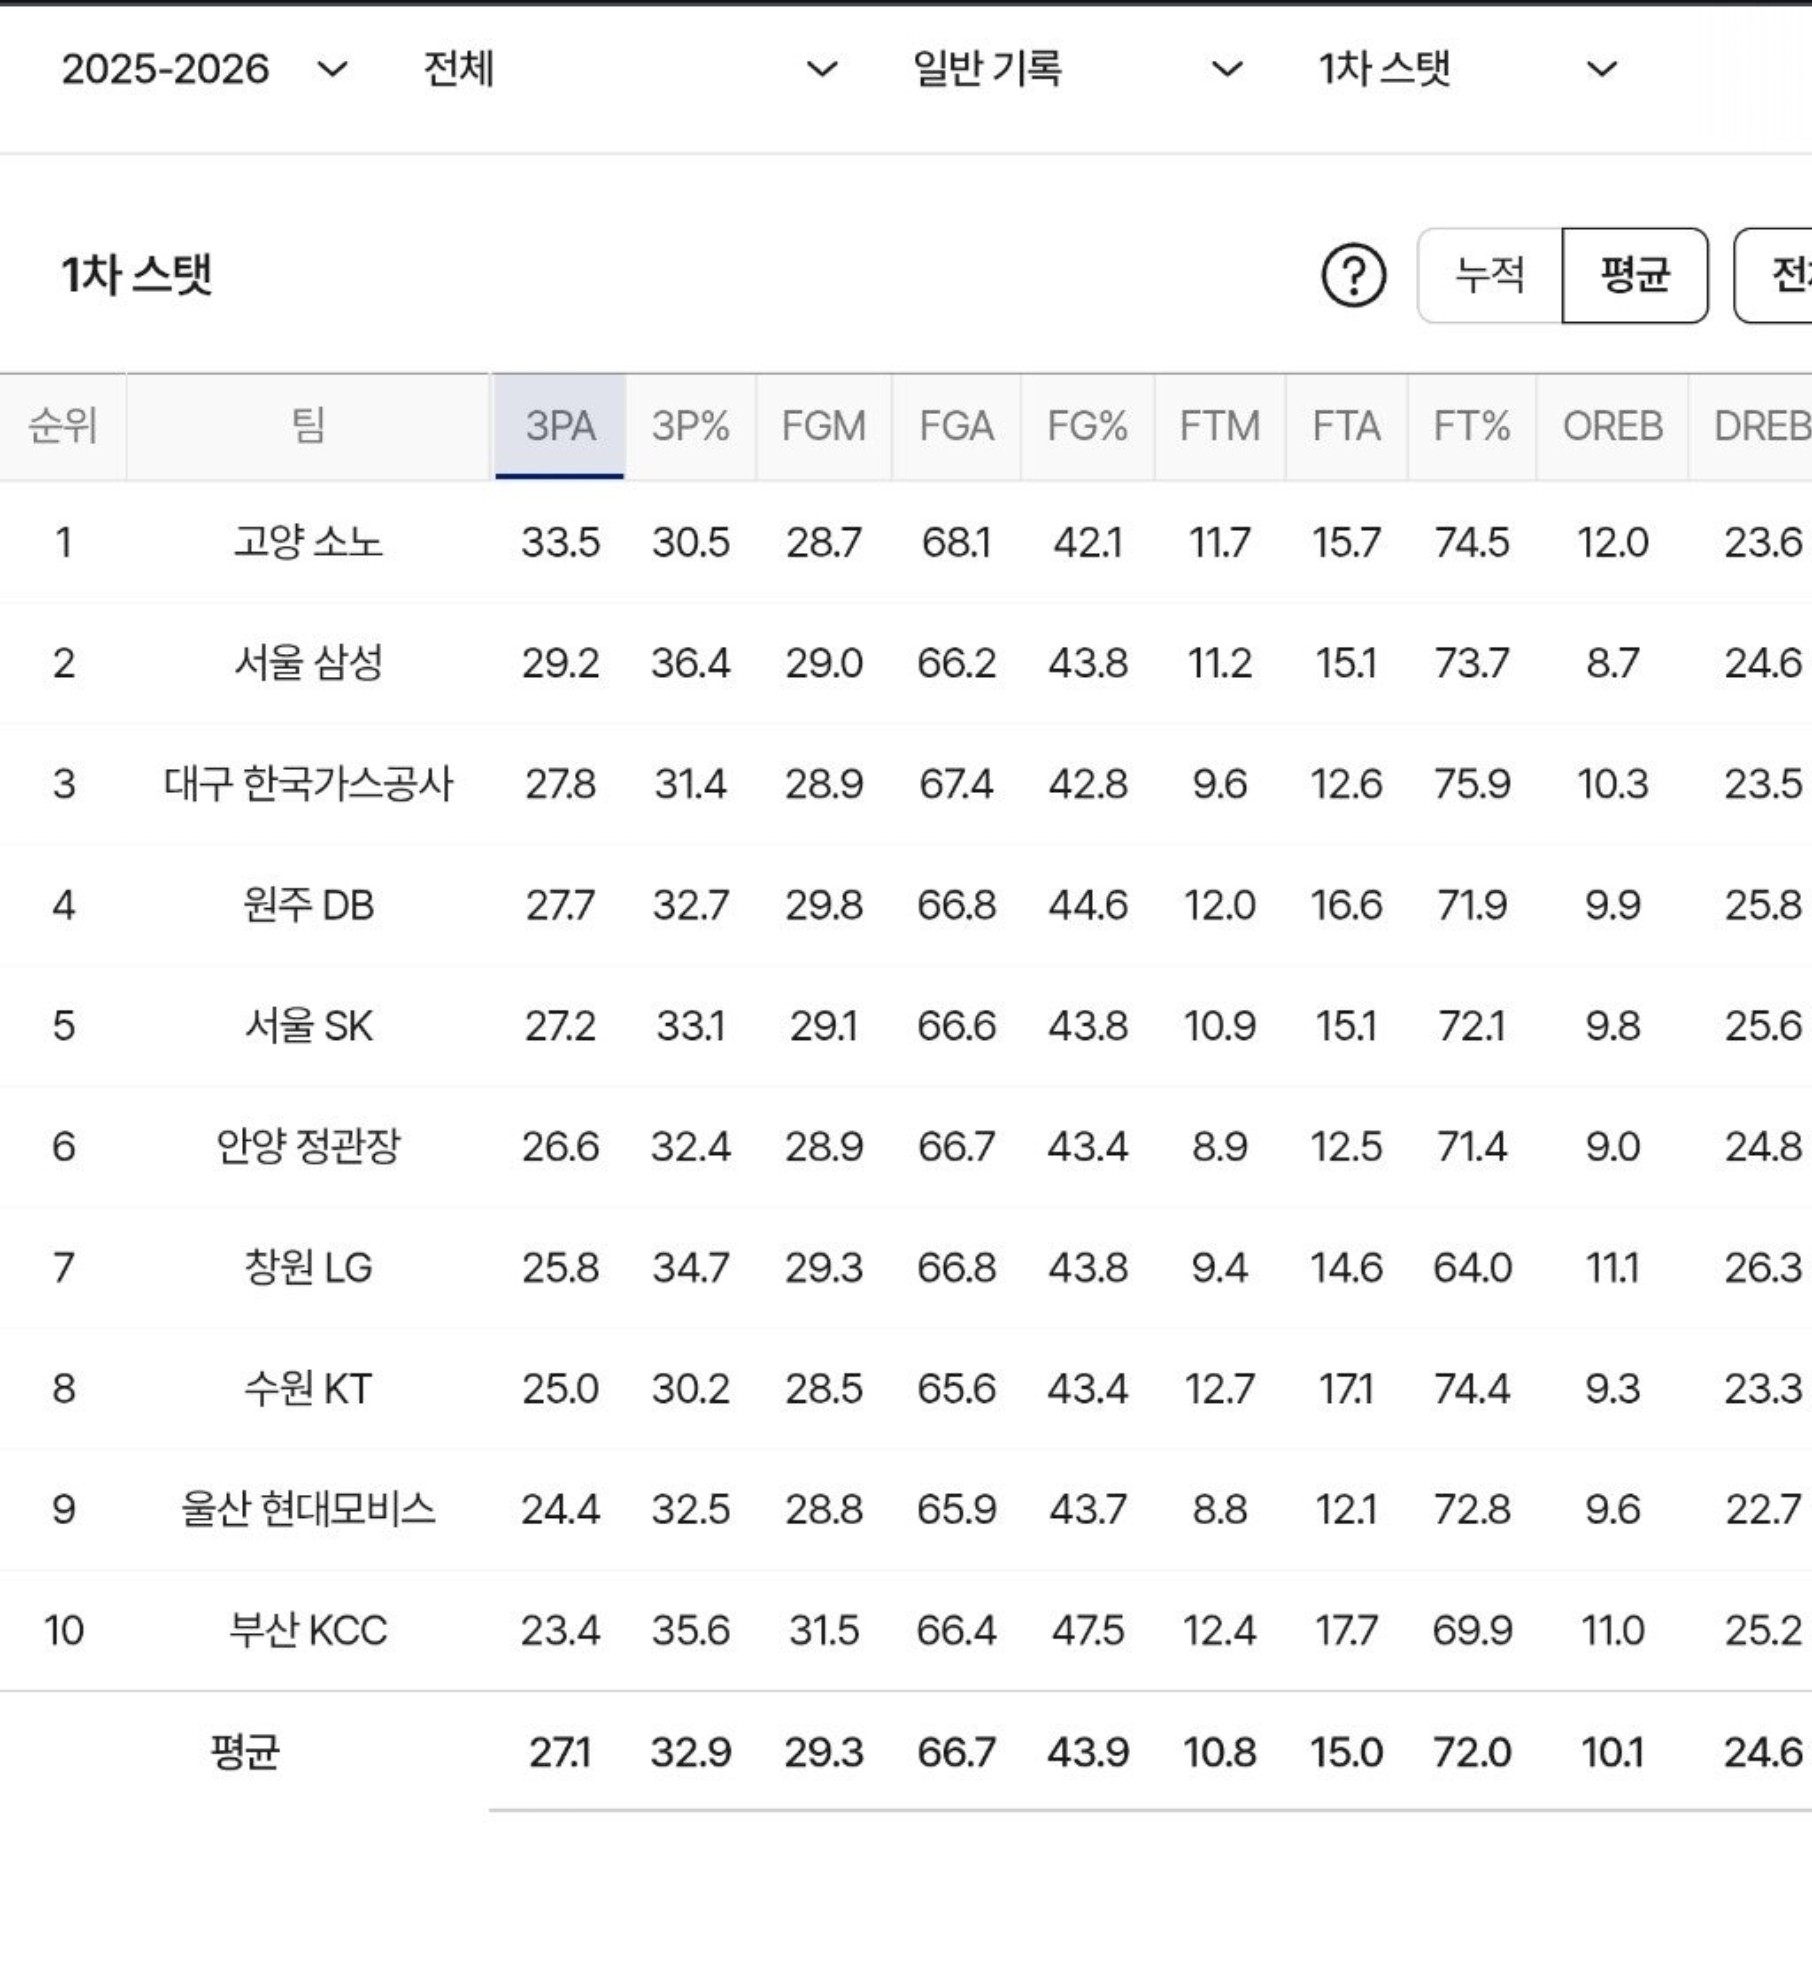
Task: Open the help question mark icon
Action: point(1353,275)
